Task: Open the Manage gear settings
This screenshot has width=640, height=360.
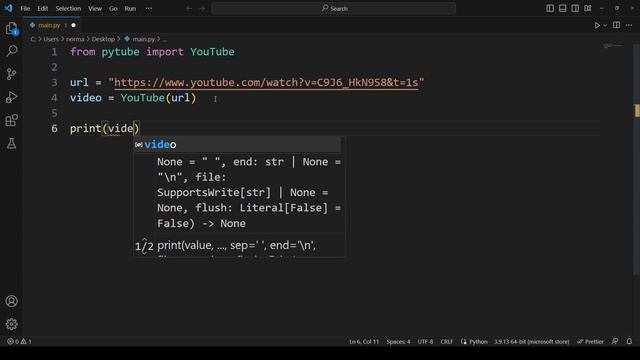Action: (11, 324)
